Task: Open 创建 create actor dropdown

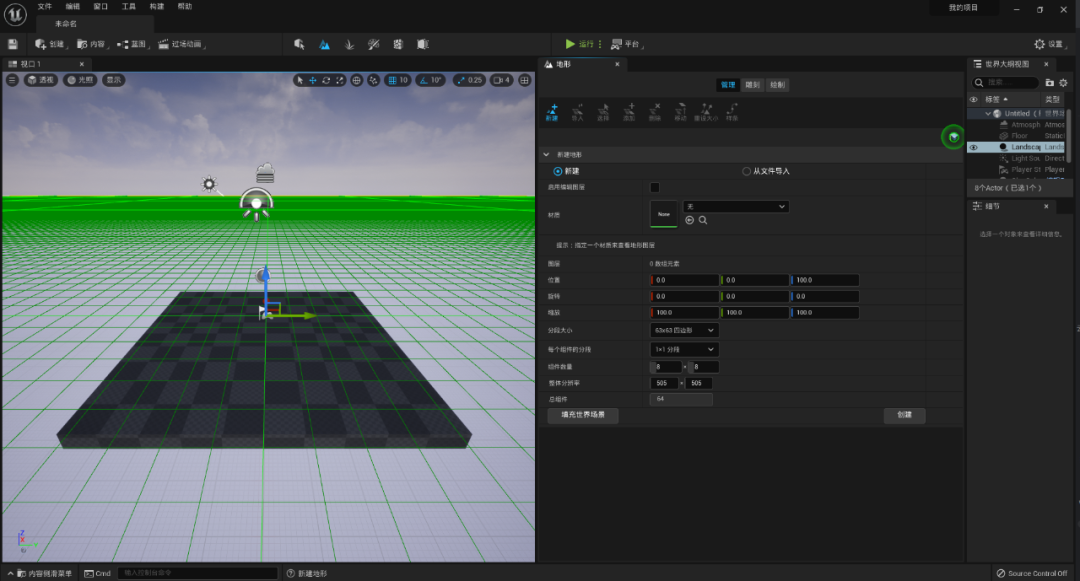Action: pos(50,44)
